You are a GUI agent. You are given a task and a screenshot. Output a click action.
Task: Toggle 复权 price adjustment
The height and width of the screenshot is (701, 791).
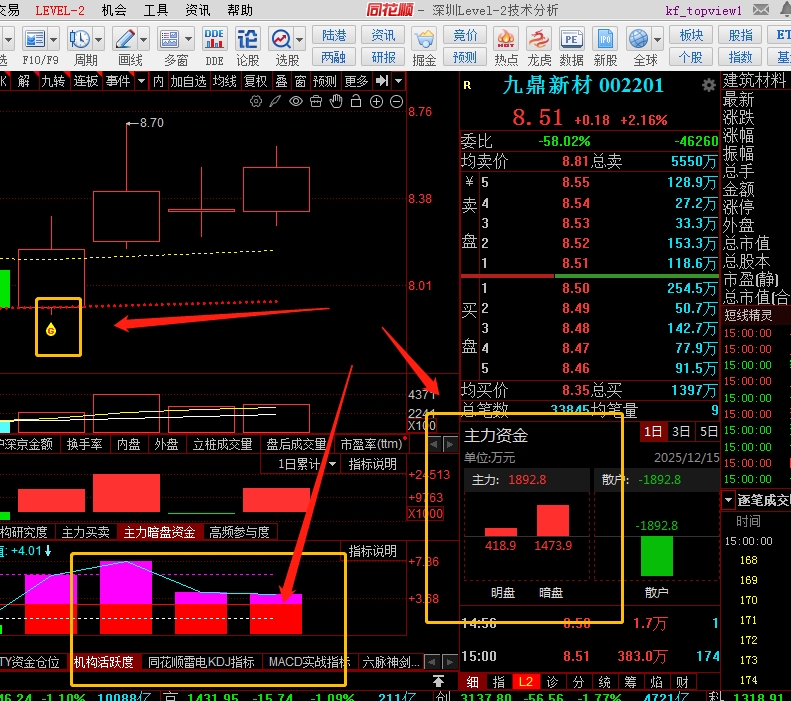(x=255, y=81)
